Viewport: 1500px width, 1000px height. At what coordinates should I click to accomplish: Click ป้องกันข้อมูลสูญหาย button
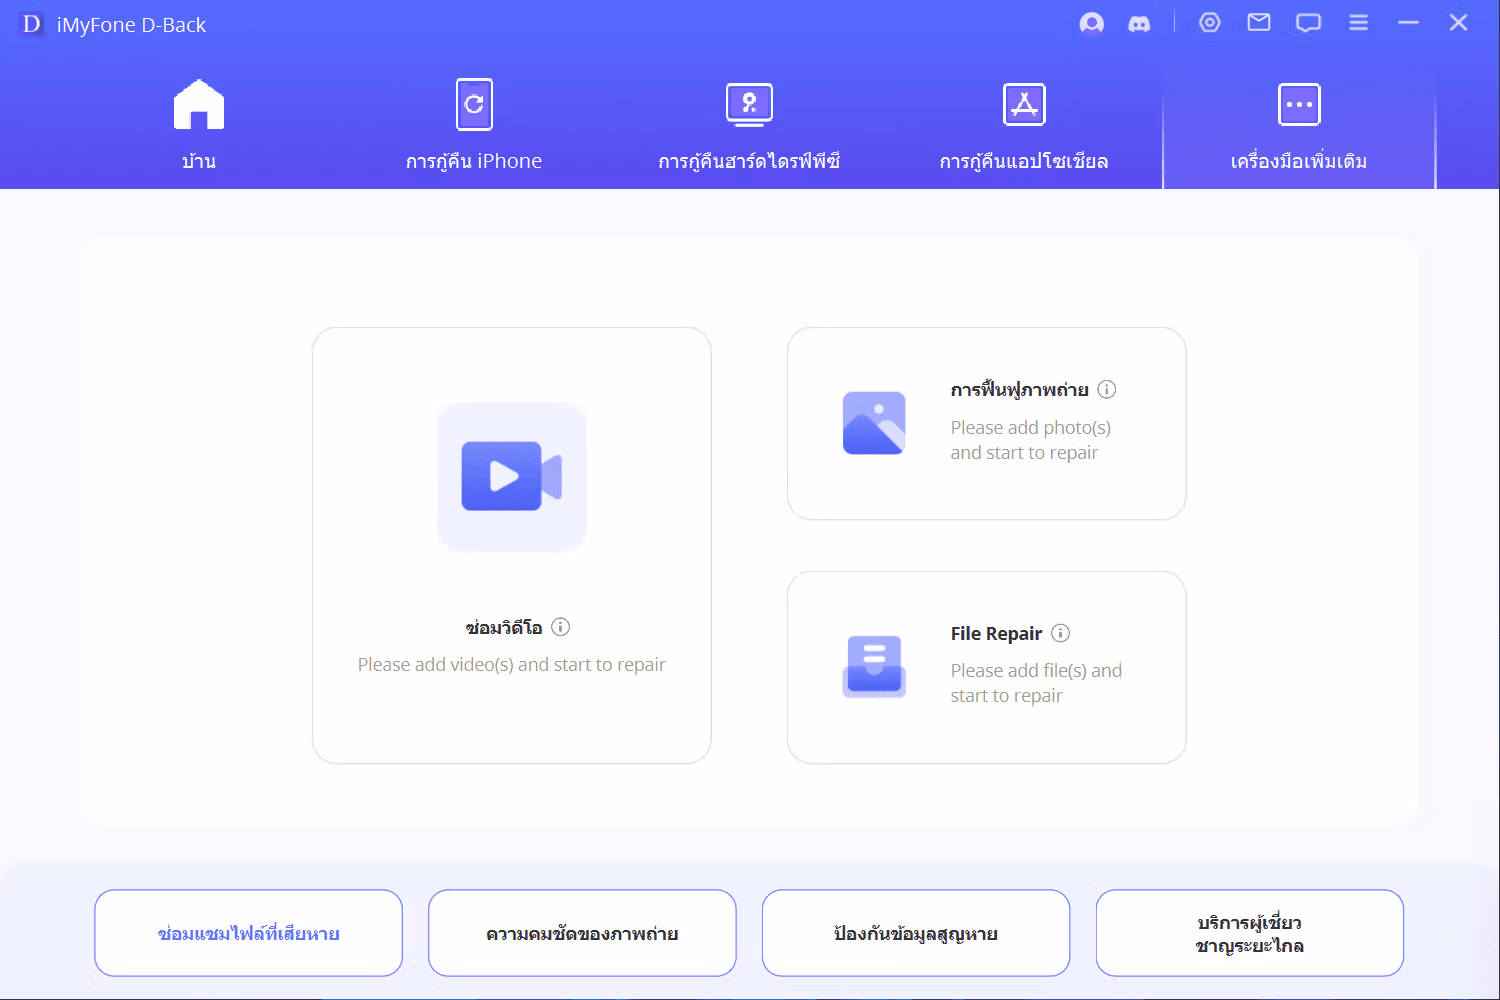[x=916, y=933]
